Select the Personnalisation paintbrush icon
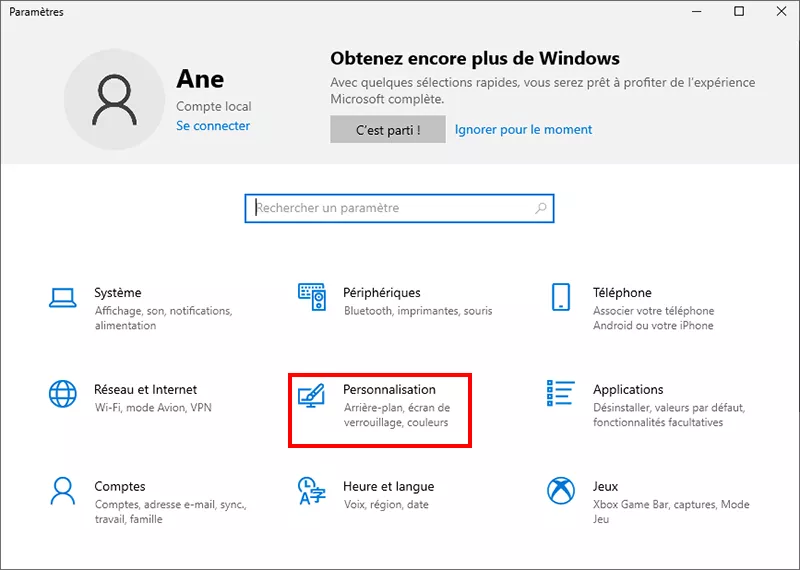The width and height of the screenshot is (800, 570). (312, 394)
